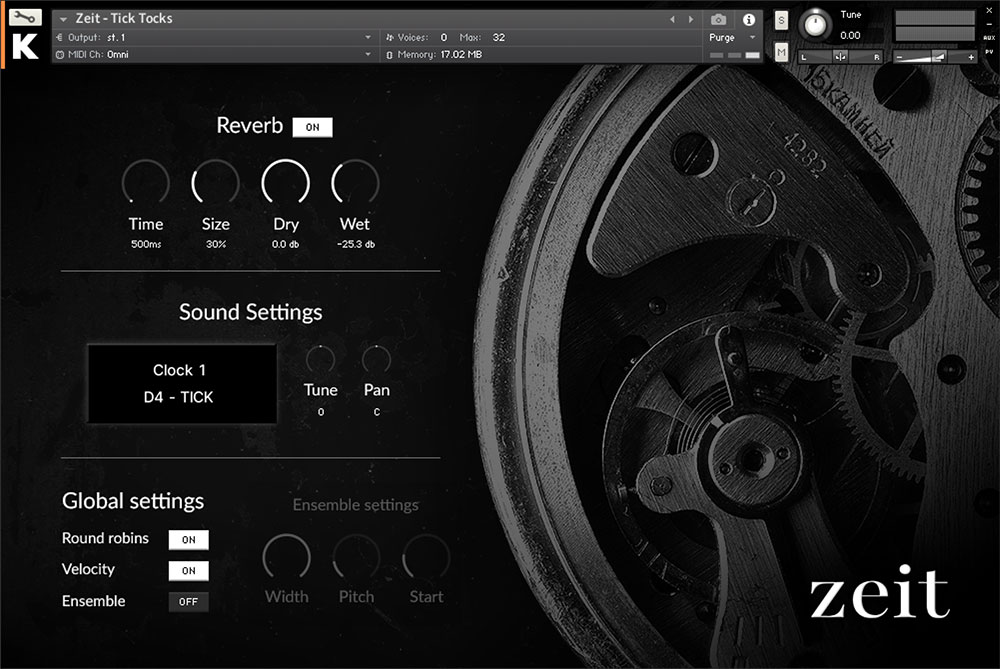Screen dimensions: 1000x669
Task: Solo the instrument with S button
Action: [781, 20]
